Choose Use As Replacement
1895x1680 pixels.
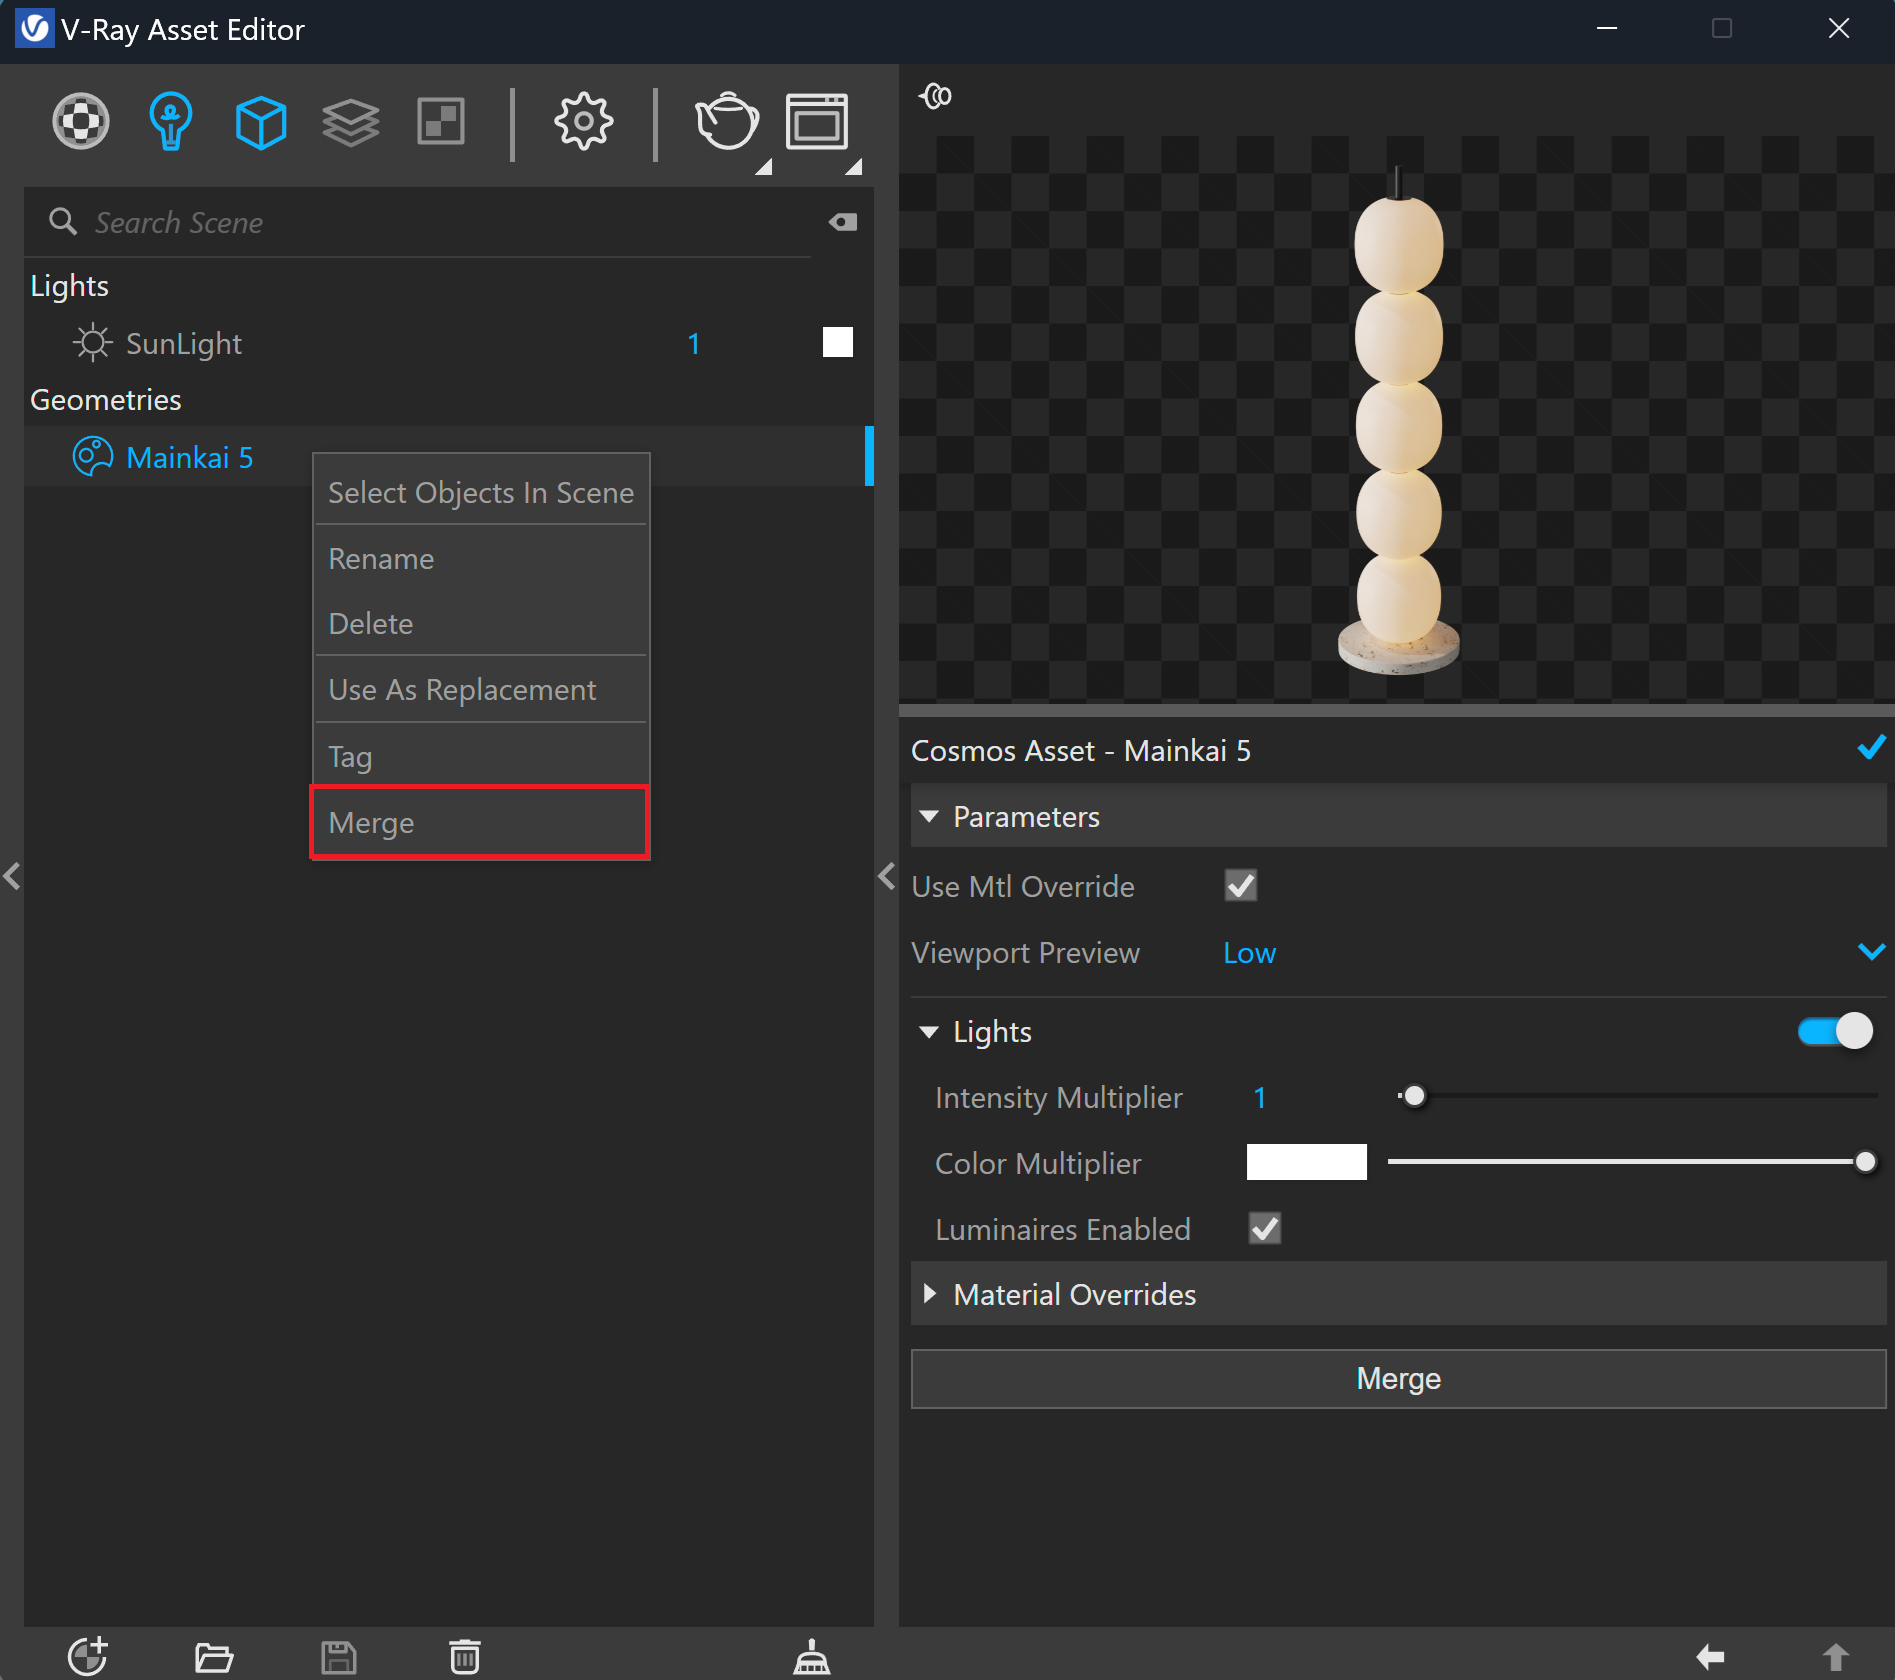pyautogui.click(x=481, y=689)
